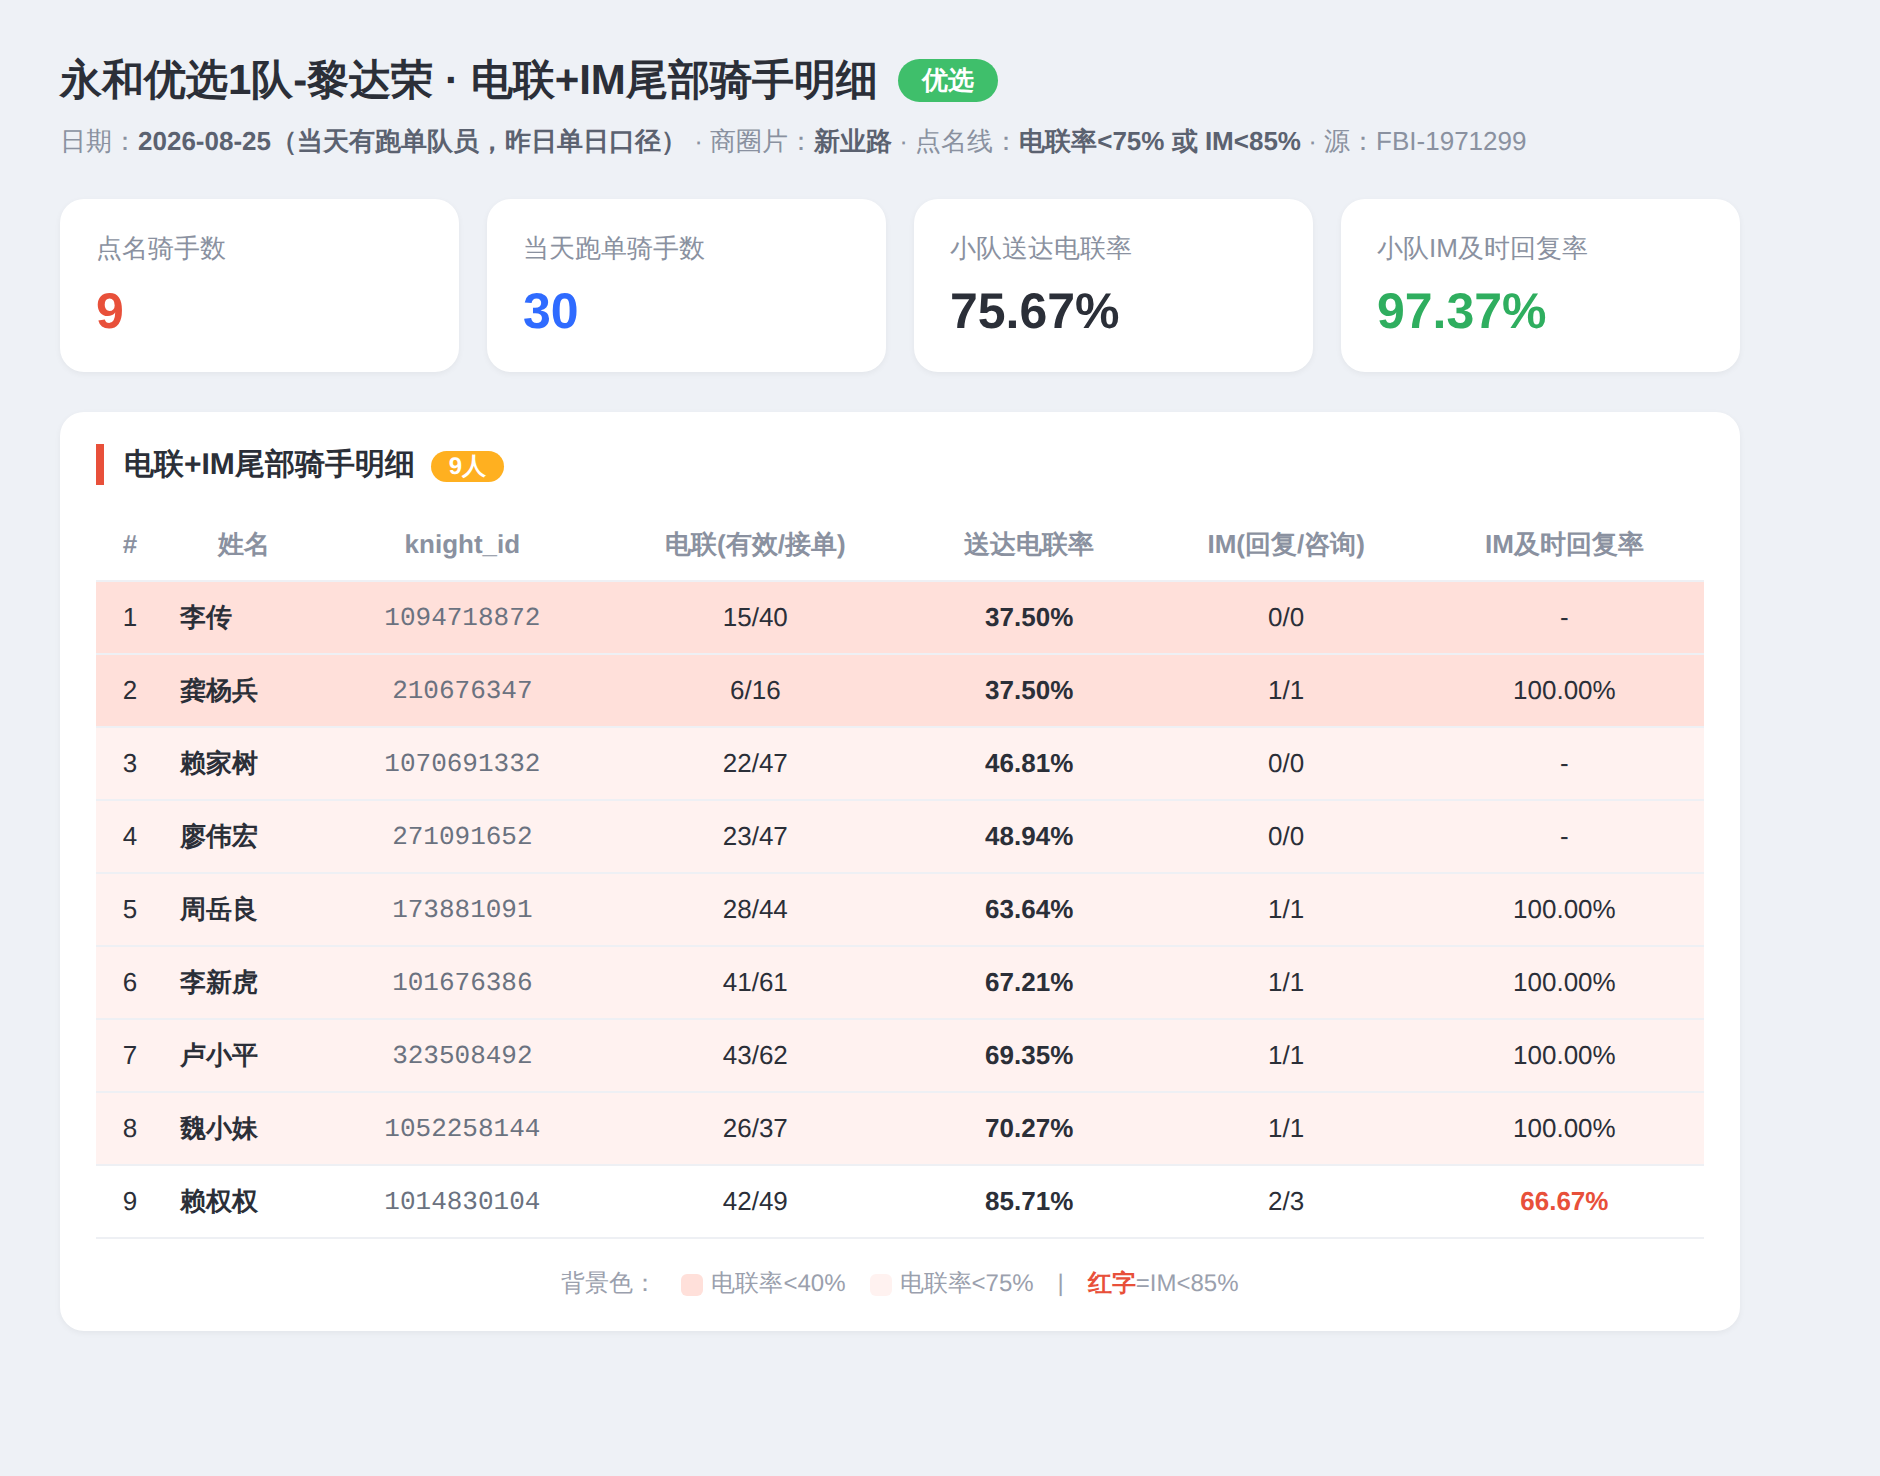Image resolution: width=1880 pixels, height=1476 pixels.
Task: Click the 电联率<75% legend swatch
Action: 881,1284
